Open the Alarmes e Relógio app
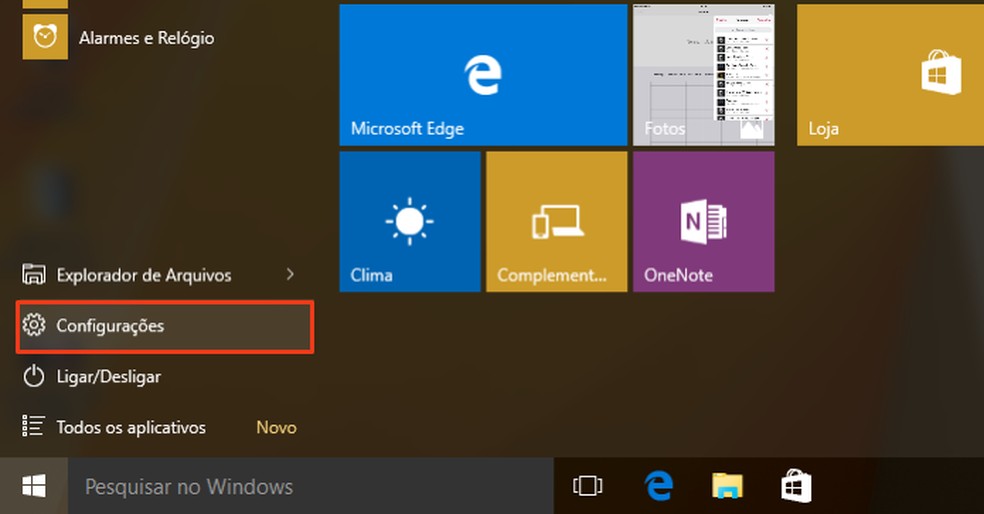 [x=119, y=38]
